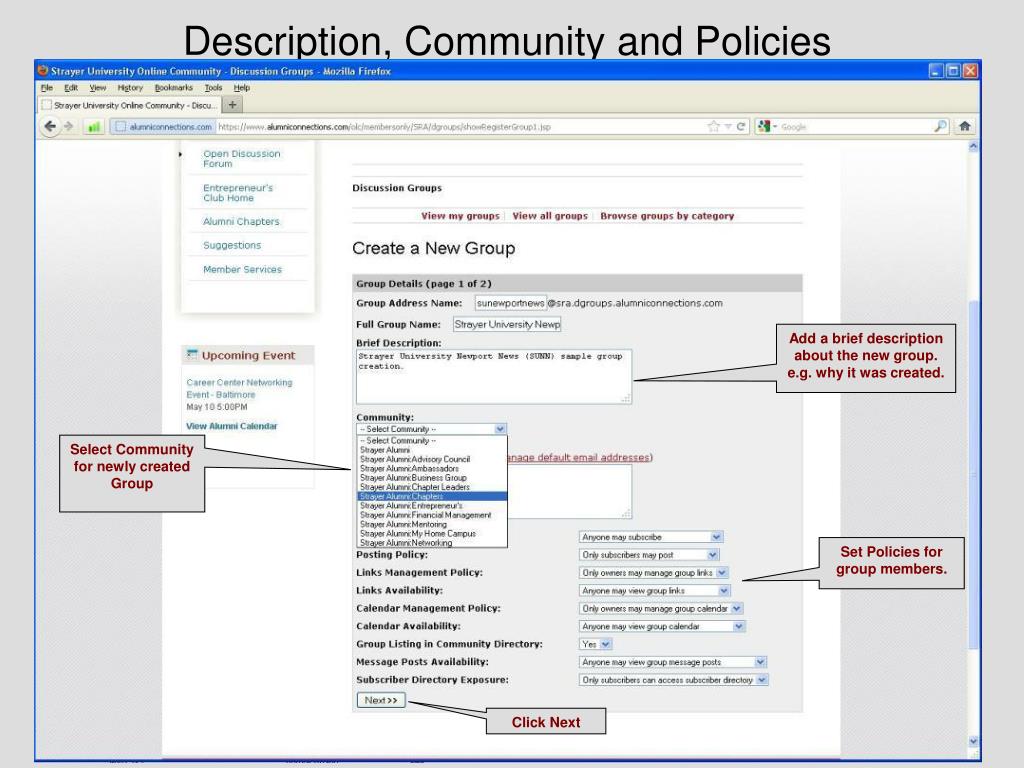
Task: Click the bookmark star icon in address bar
Action: (x=713, y=127)
